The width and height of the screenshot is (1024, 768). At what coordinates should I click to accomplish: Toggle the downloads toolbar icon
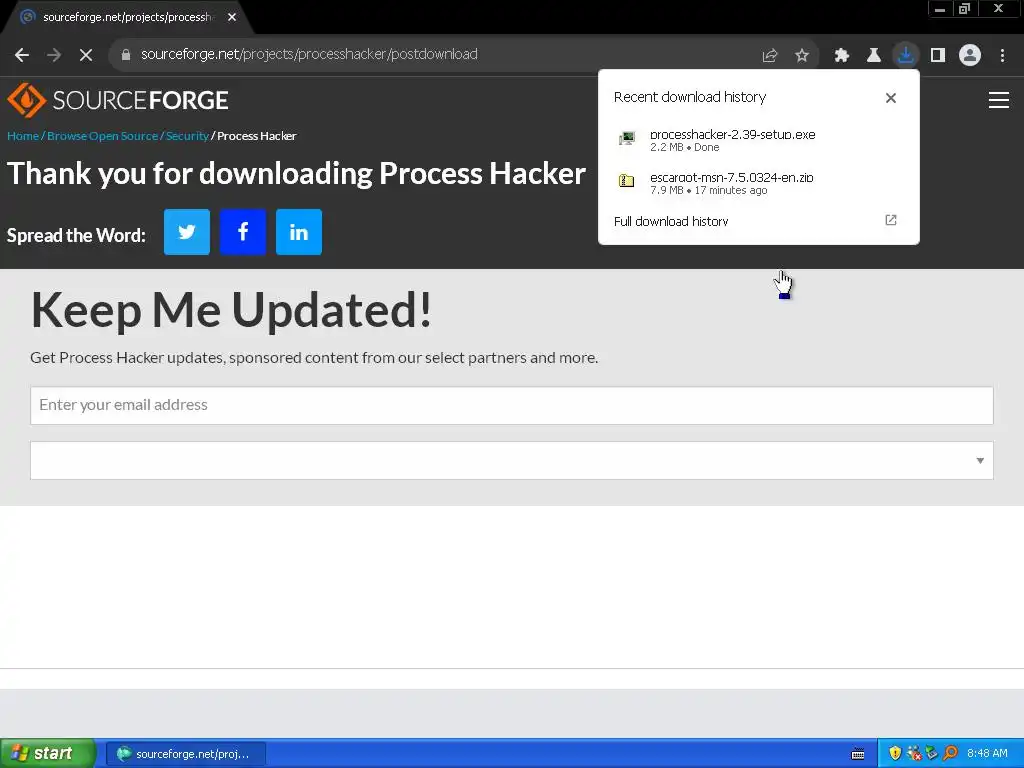click(906, 55)
